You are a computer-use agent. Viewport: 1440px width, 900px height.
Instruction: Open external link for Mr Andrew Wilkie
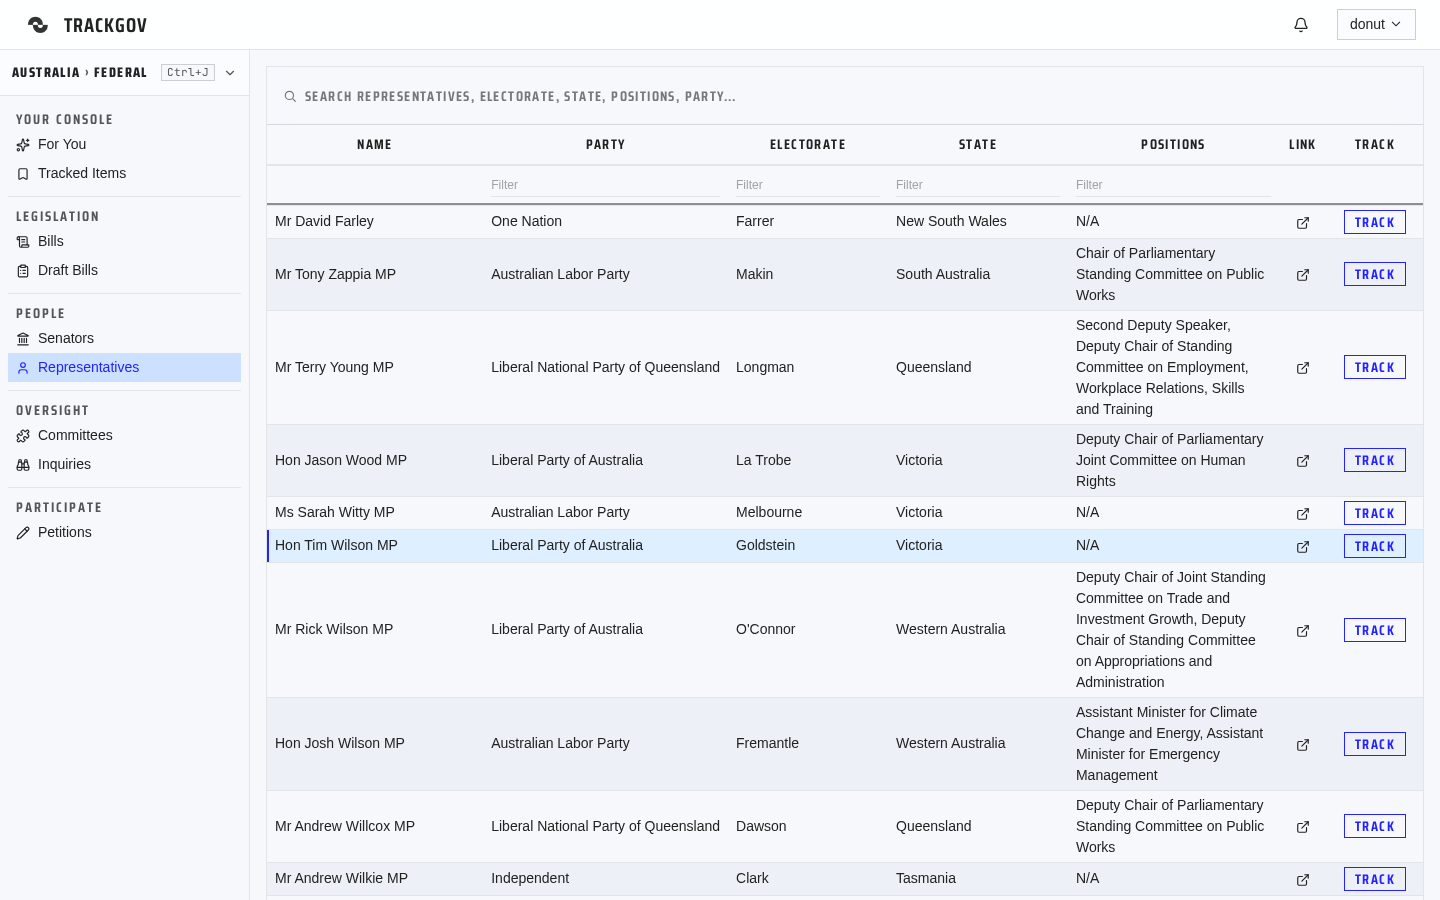[x=1303, y=880]
